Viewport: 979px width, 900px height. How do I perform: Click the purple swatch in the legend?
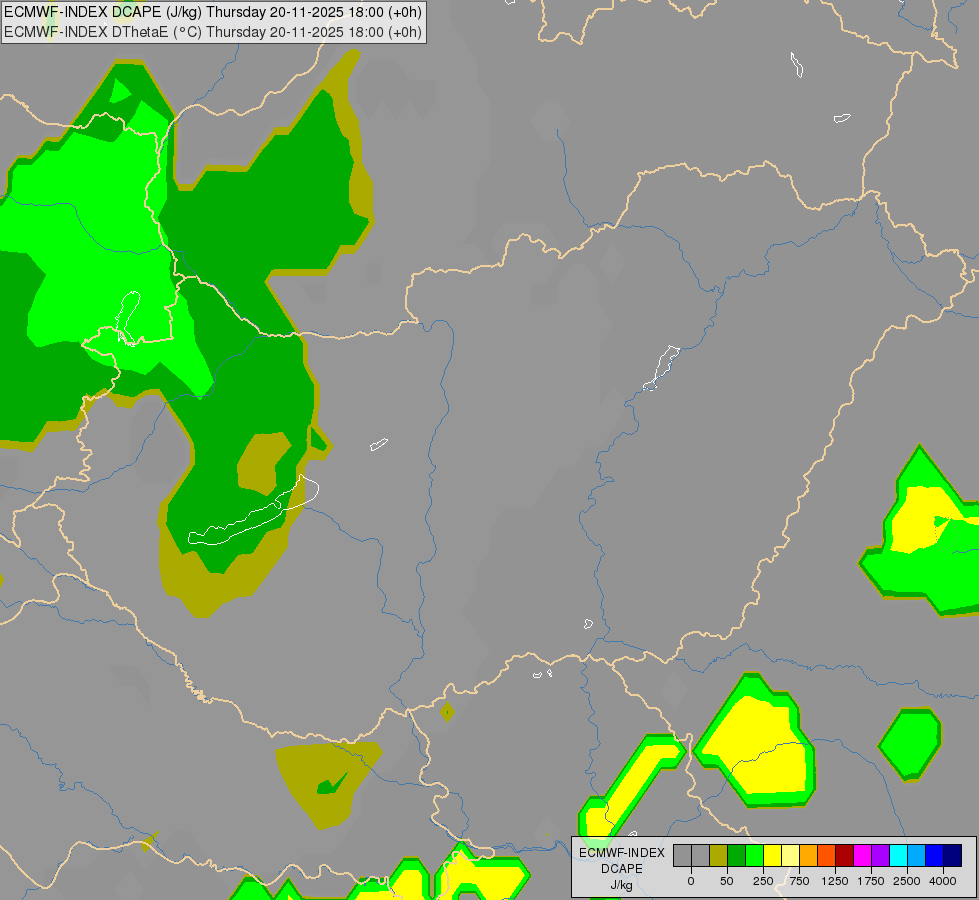(881, 856)
